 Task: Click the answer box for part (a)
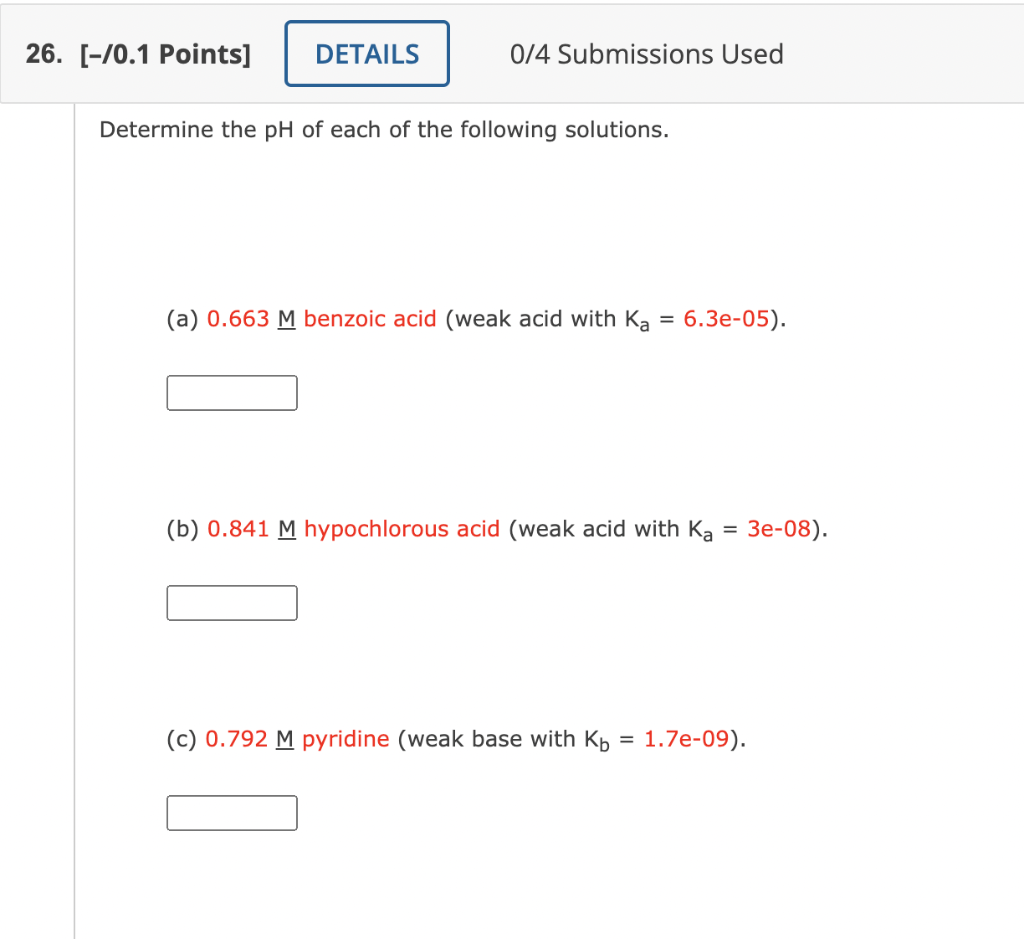231,392
